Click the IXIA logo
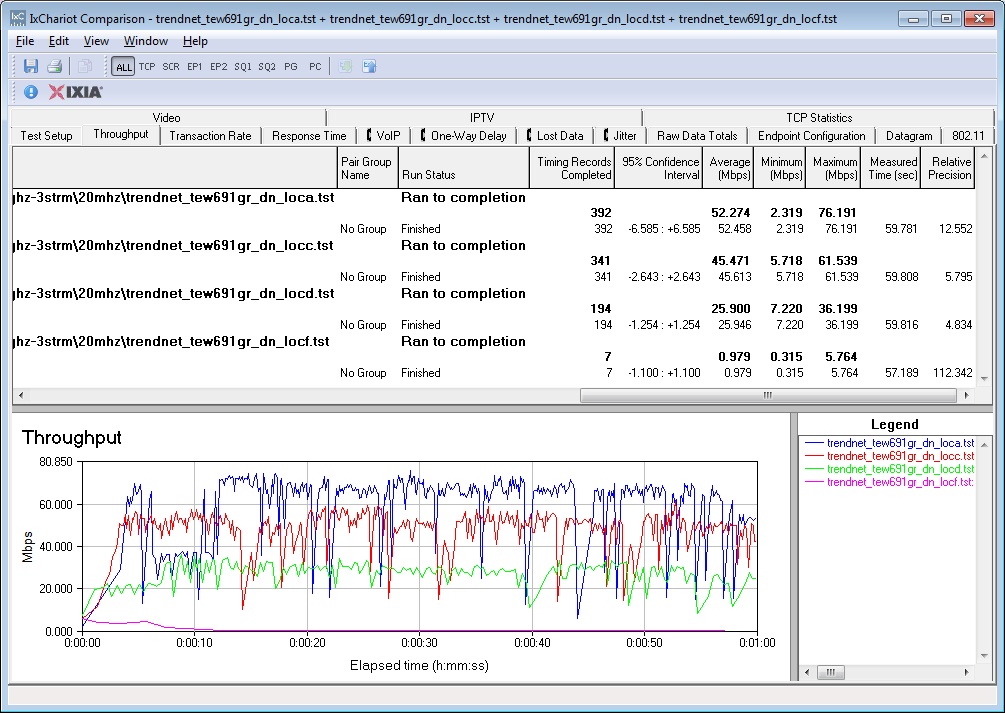 tap(76, 92)
